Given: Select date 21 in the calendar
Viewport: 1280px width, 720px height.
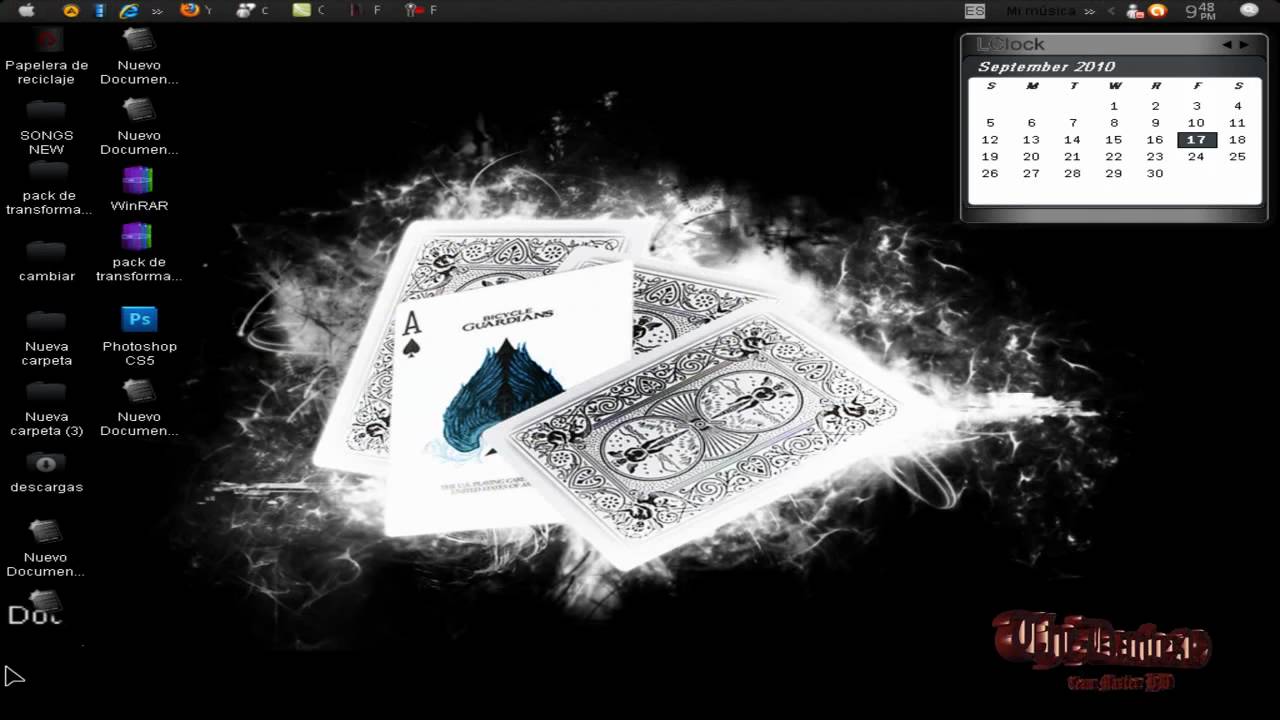Looking at the screenshot, I should point(1072,157).
